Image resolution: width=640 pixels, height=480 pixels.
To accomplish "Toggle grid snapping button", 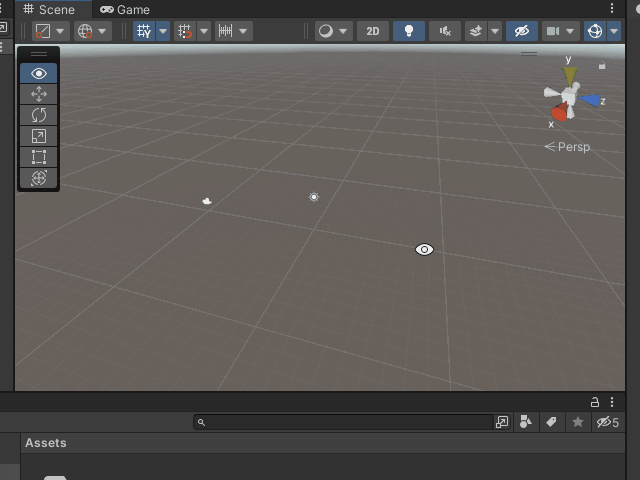I will click(185, 31).
